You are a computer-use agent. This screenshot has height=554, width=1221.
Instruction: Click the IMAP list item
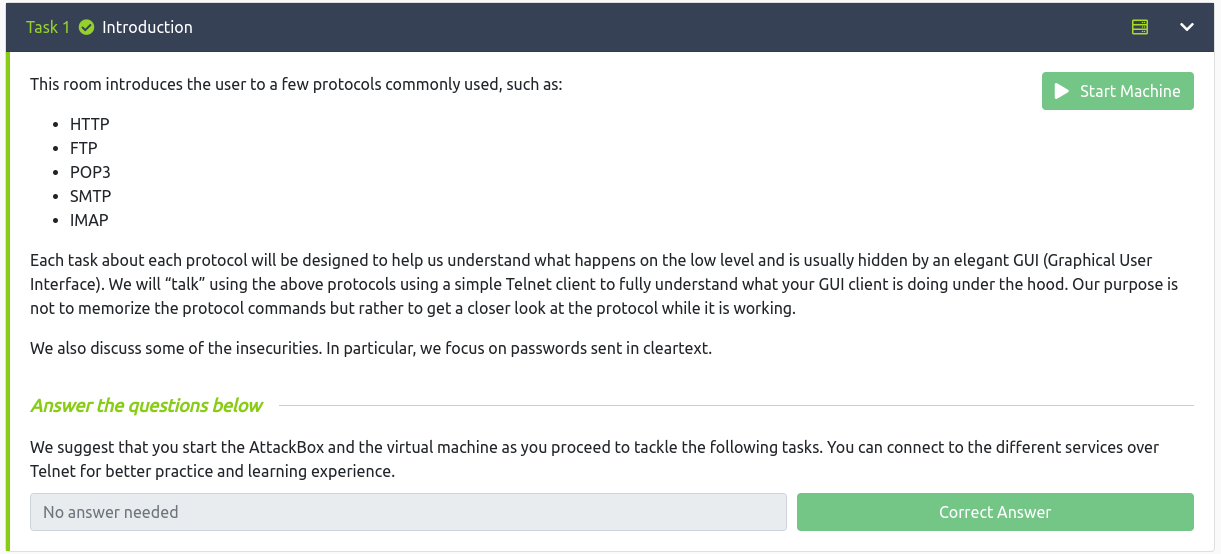(89, 220)
